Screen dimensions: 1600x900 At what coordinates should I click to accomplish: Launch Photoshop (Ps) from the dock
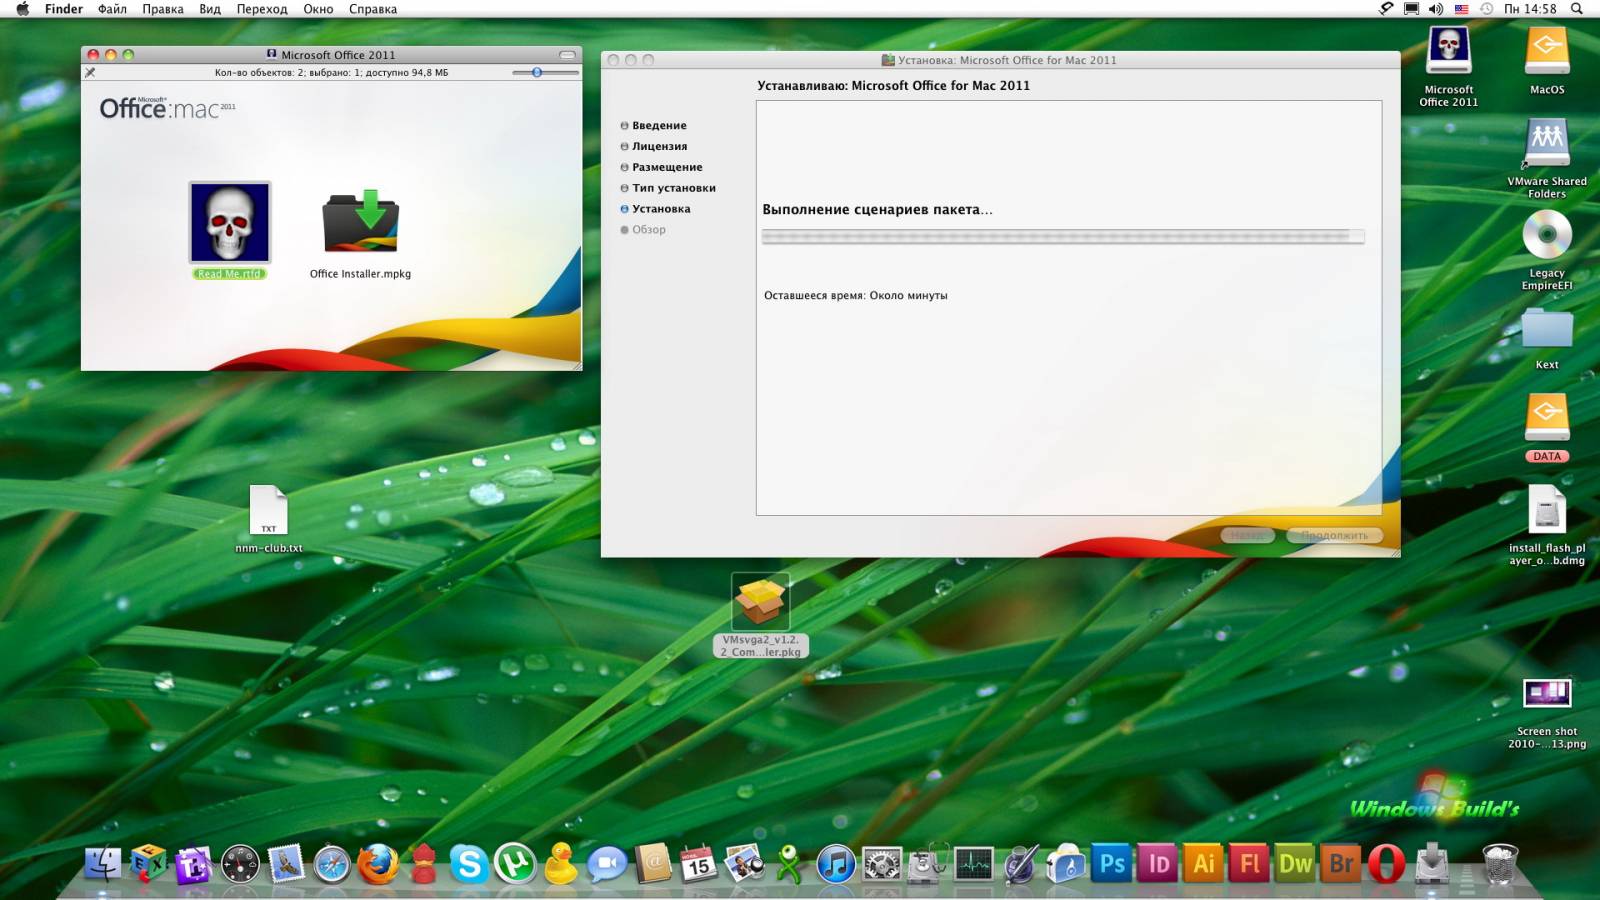(x=1112, y=863)
